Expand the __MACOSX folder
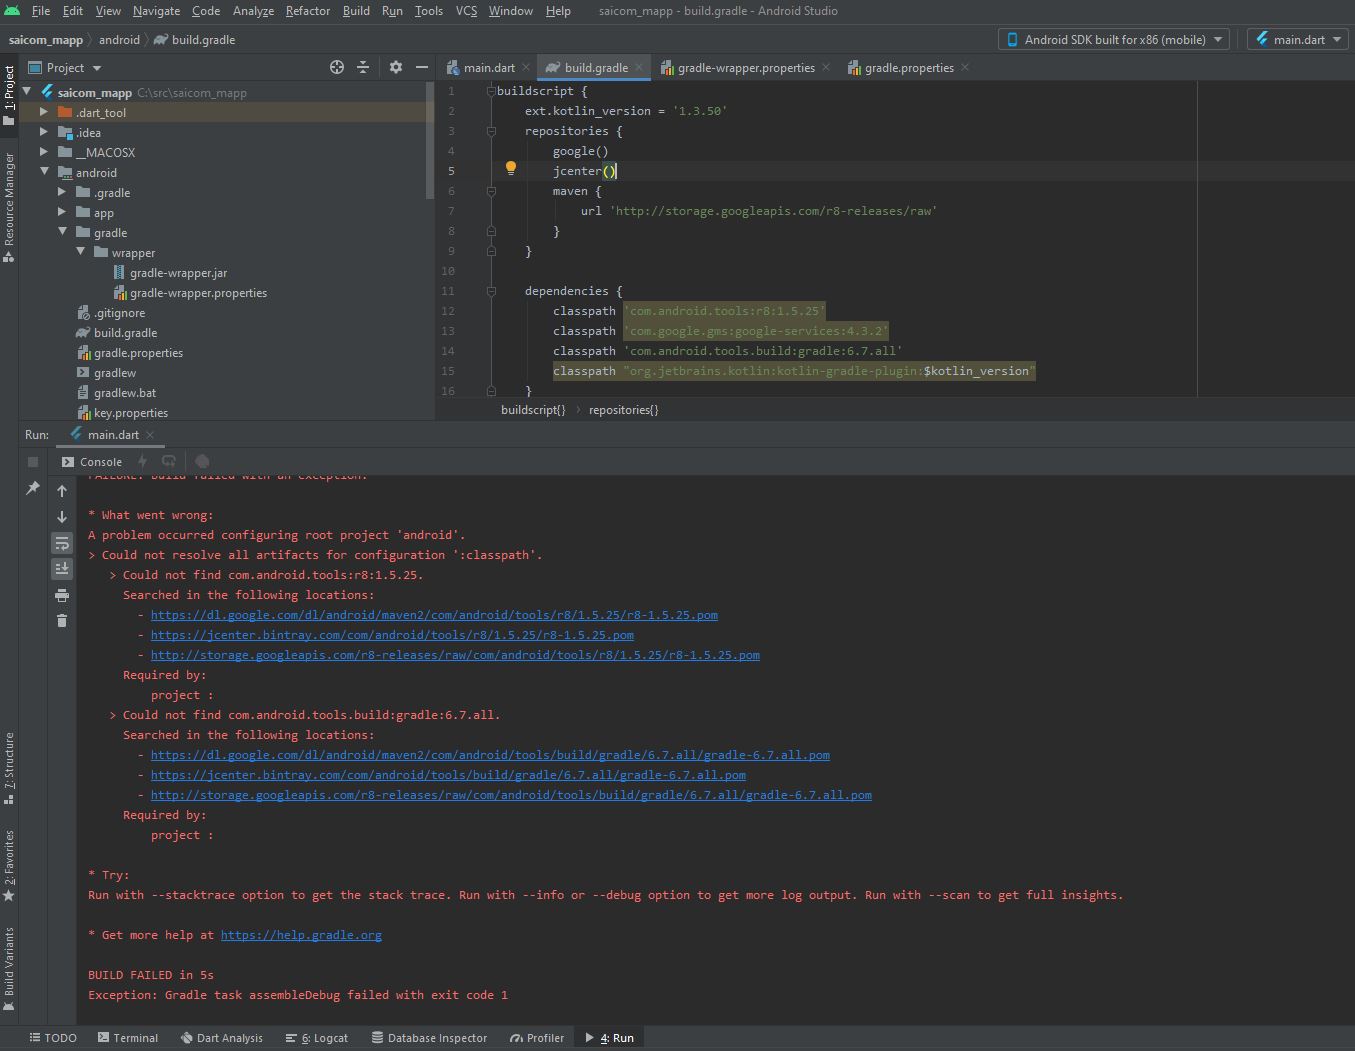This screenshot has width=1355, height=1051. [44, 152]
